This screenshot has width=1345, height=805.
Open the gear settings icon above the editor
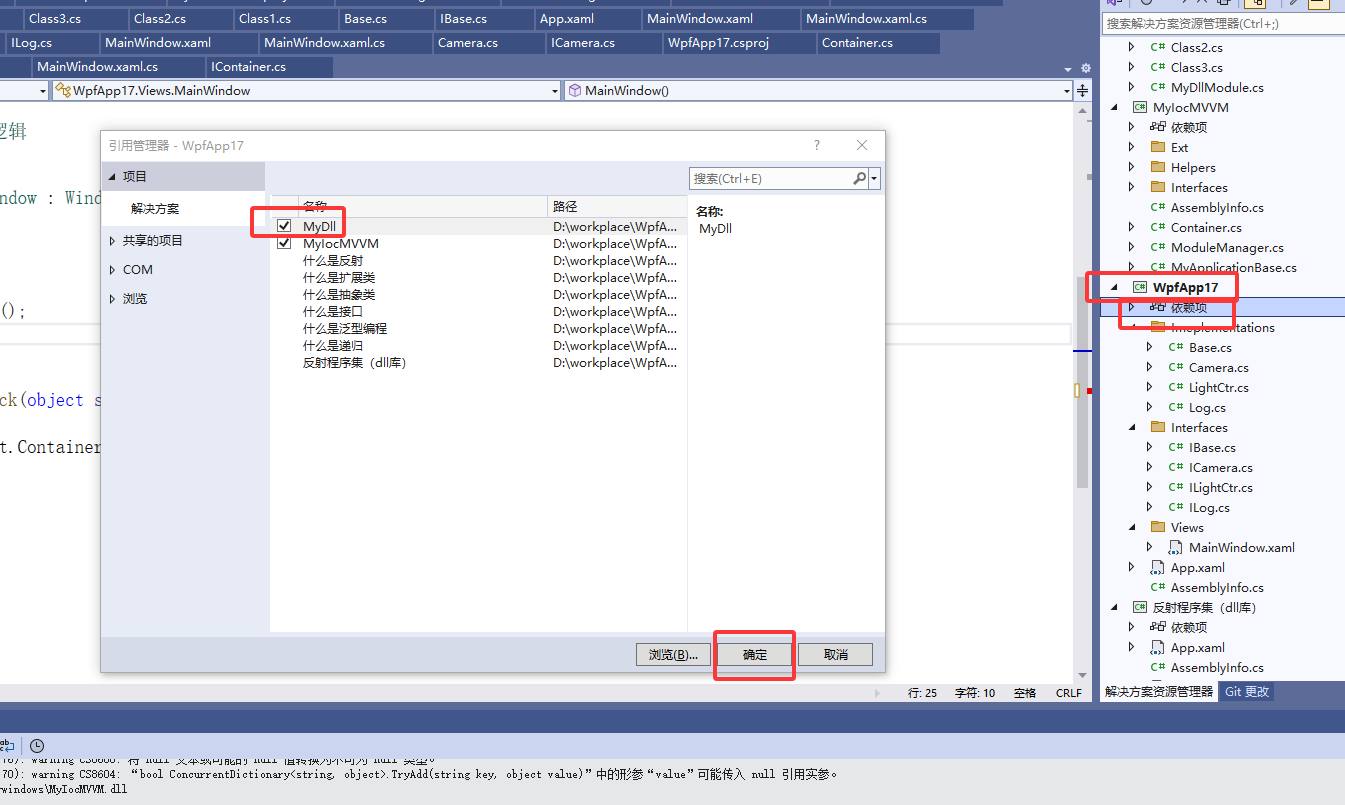1086,67
